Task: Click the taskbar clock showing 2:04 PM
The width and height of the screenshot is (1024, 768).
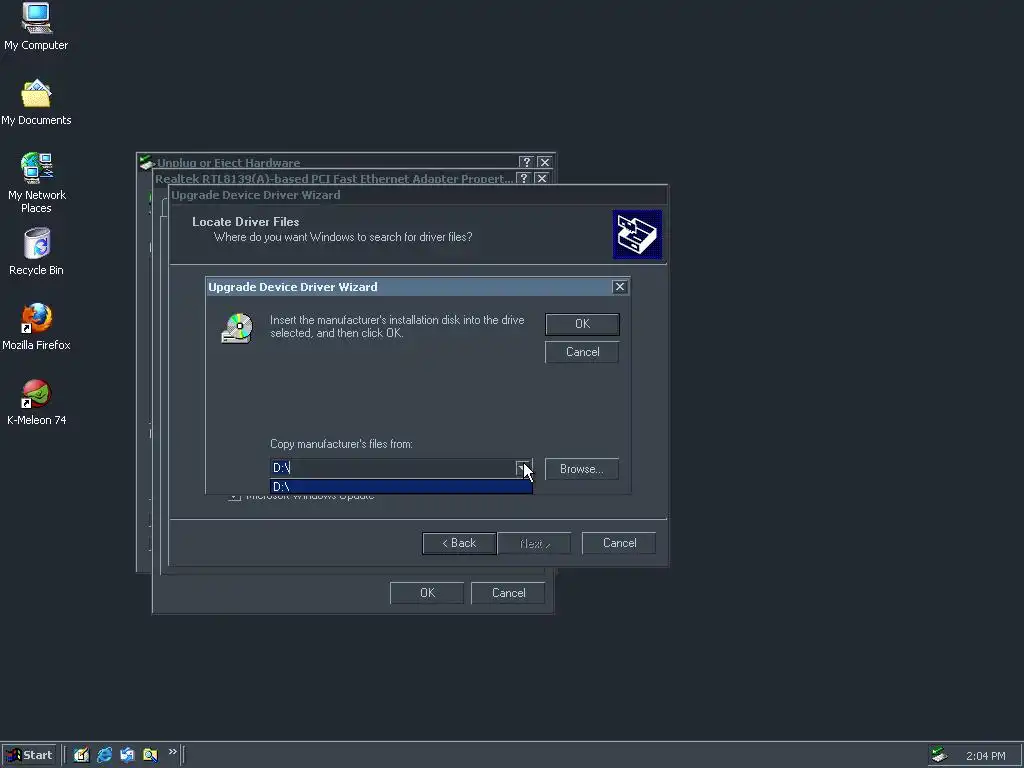Action: (x=985, y=756)
